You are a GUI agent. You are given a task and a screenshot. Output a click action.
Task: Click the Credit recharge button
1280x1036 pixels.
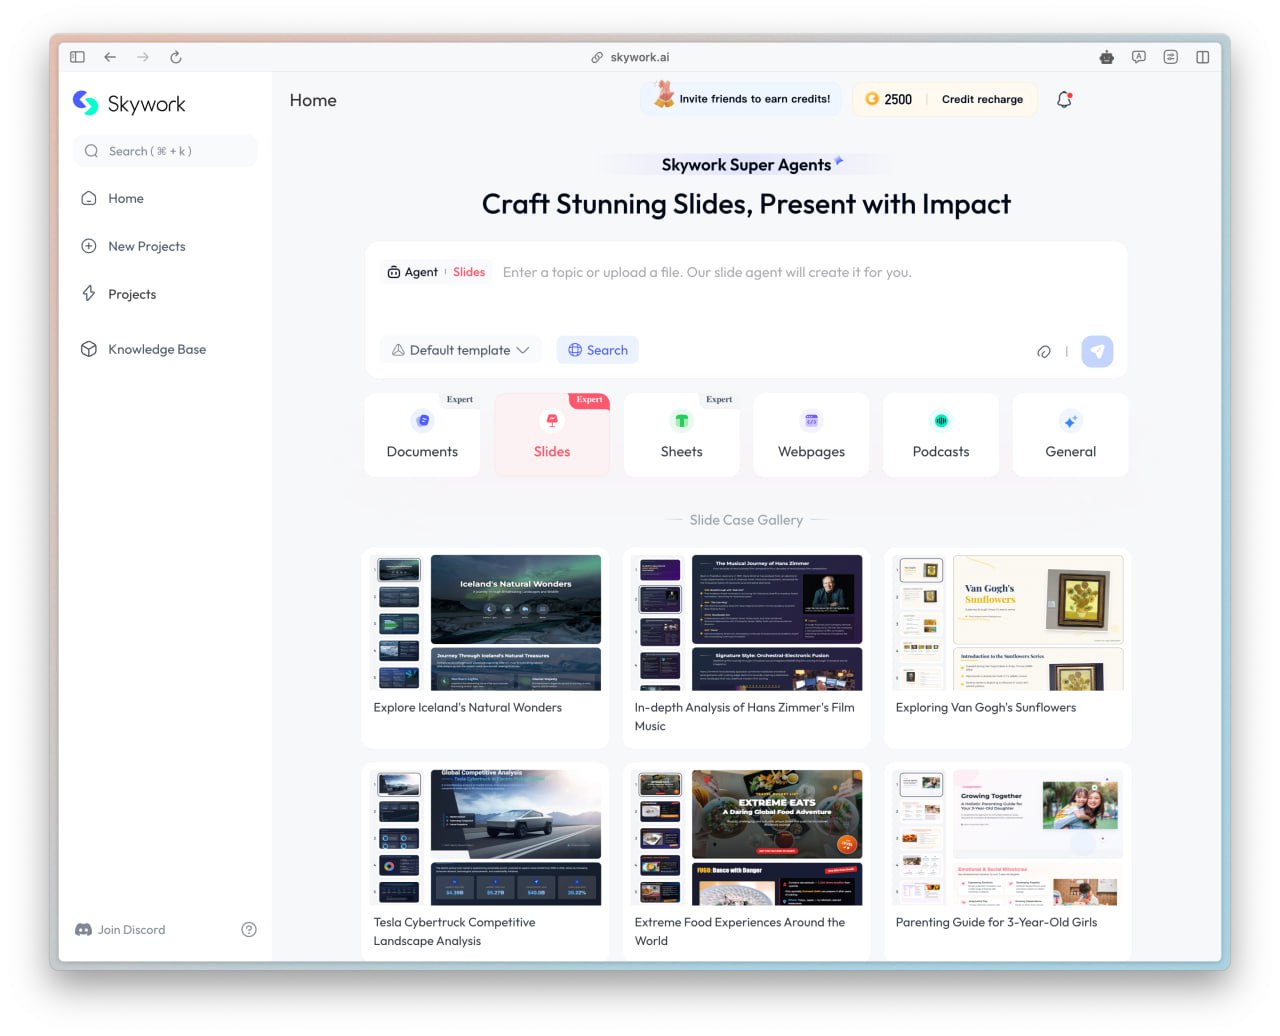[x=982, y=99]
